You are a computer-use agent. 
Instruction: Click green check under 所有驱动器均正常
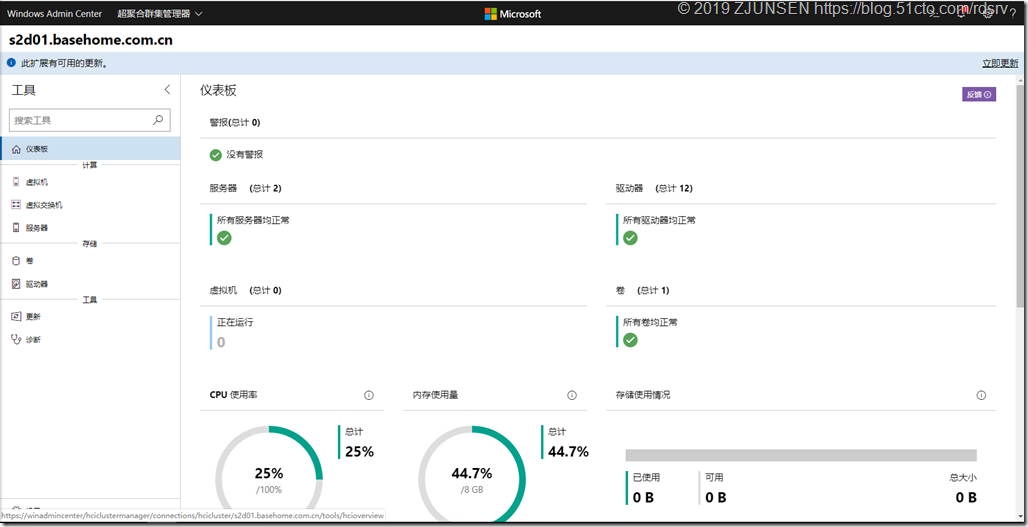(630, 238)
